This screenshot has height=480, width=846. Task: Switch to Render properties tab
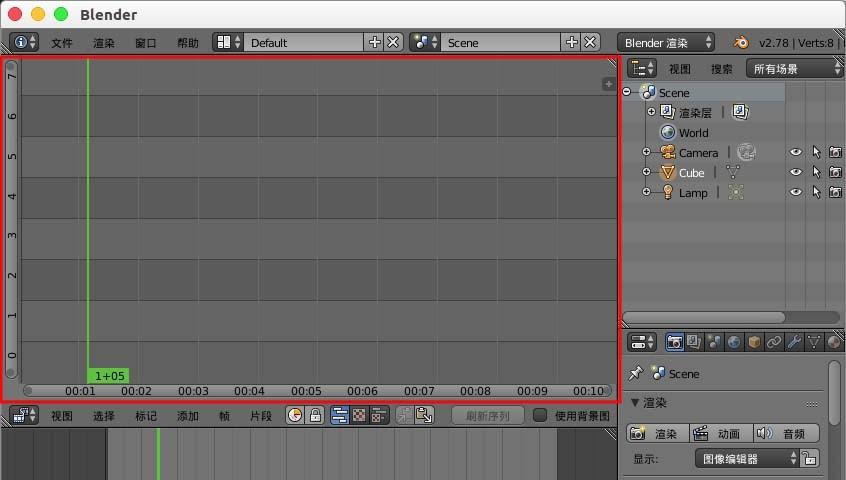pyautogui.click(x=674, y=342)
